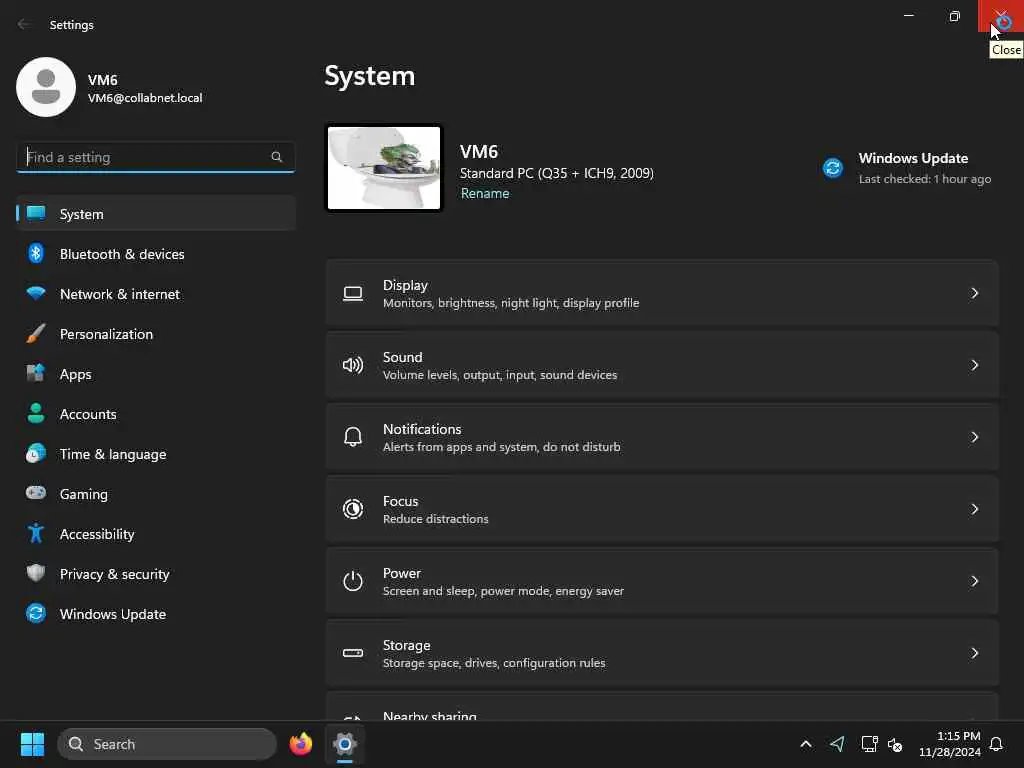Click the Sound speaker icon
The width and height of the screenshot is (1024, 768).
pos(353,365)
